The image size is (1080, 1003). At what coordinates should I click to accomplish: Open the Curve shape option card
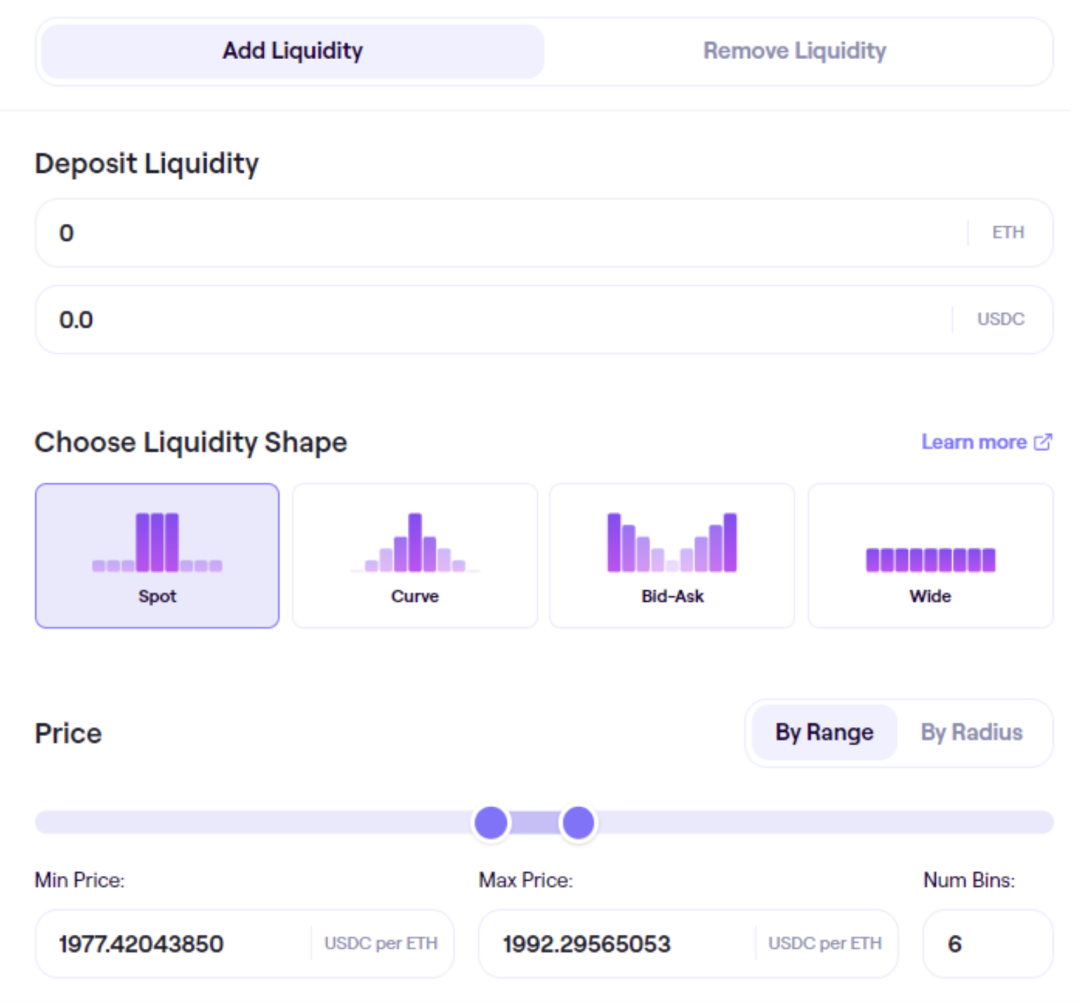point(414,555)
